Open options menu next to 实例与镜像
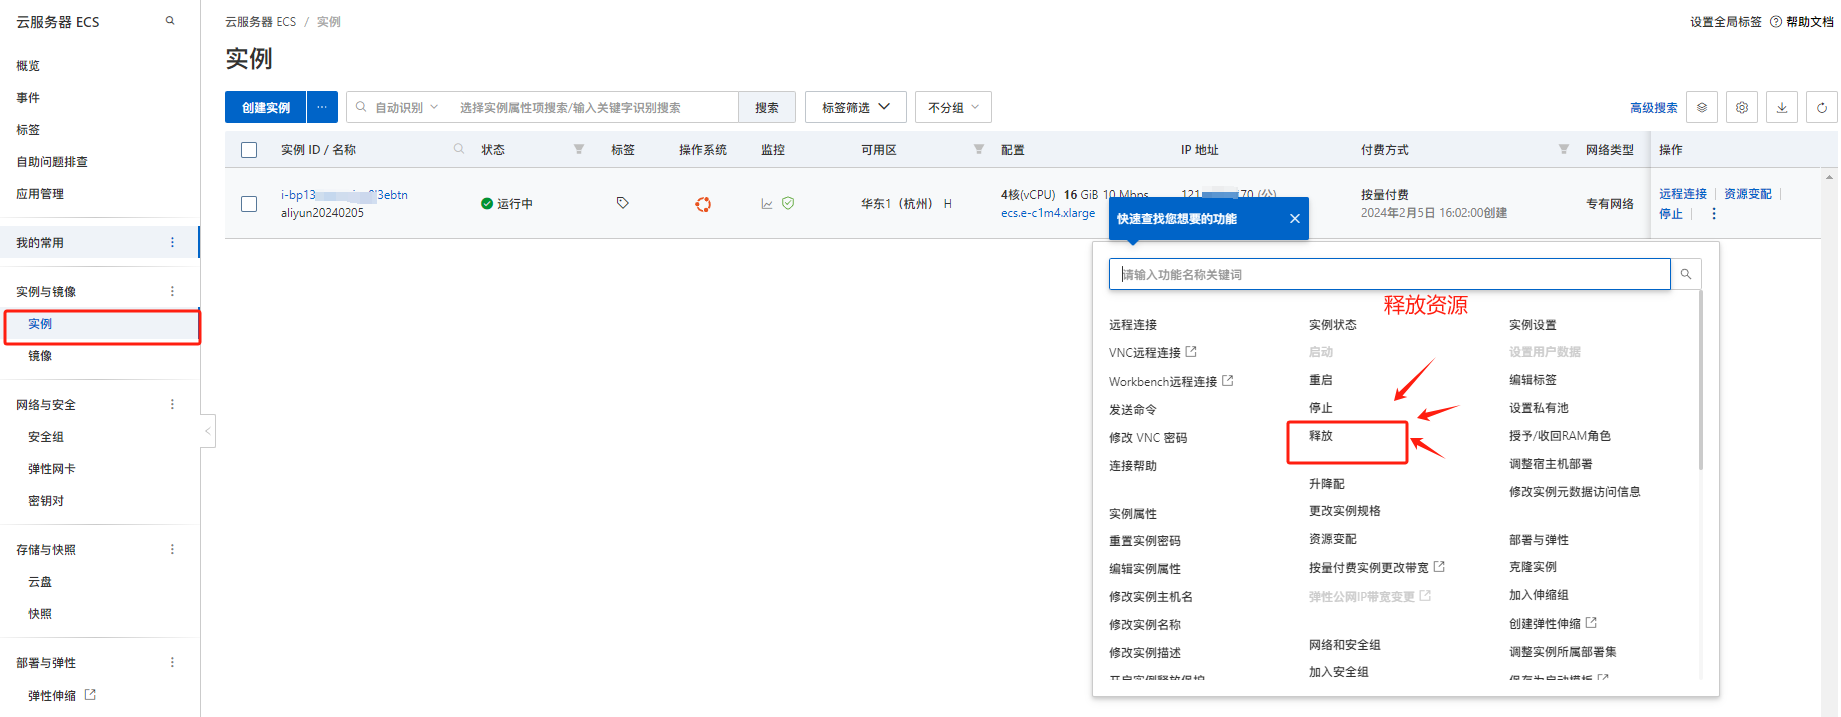This screenshot has height=717, width=1841. [x=172, y=291]
